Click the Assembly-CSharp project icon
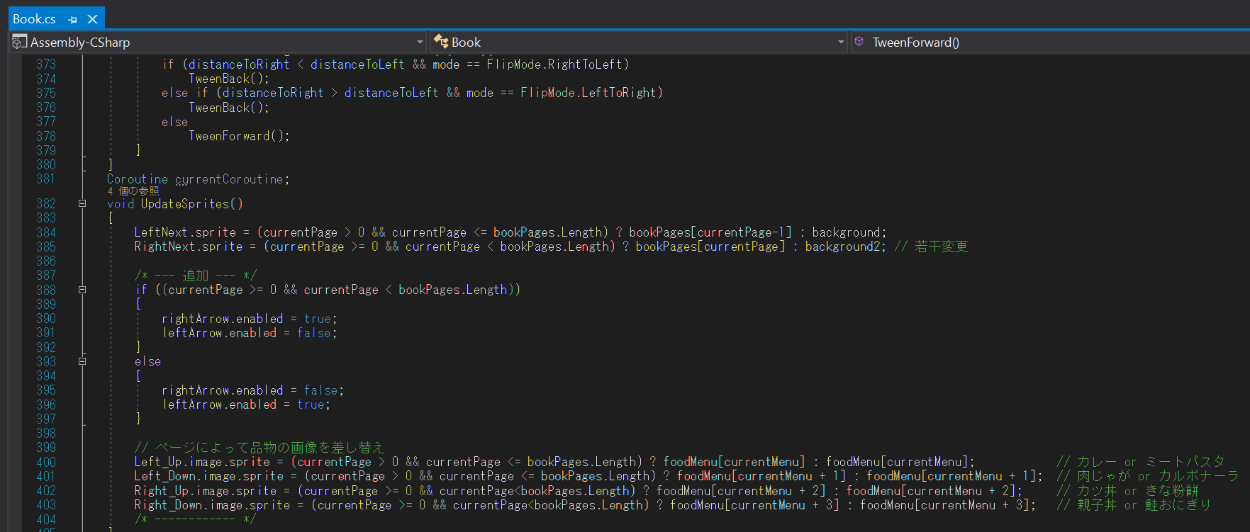Image resolution: width=1250 pixels, height=532 pixels. coord(19,42)
